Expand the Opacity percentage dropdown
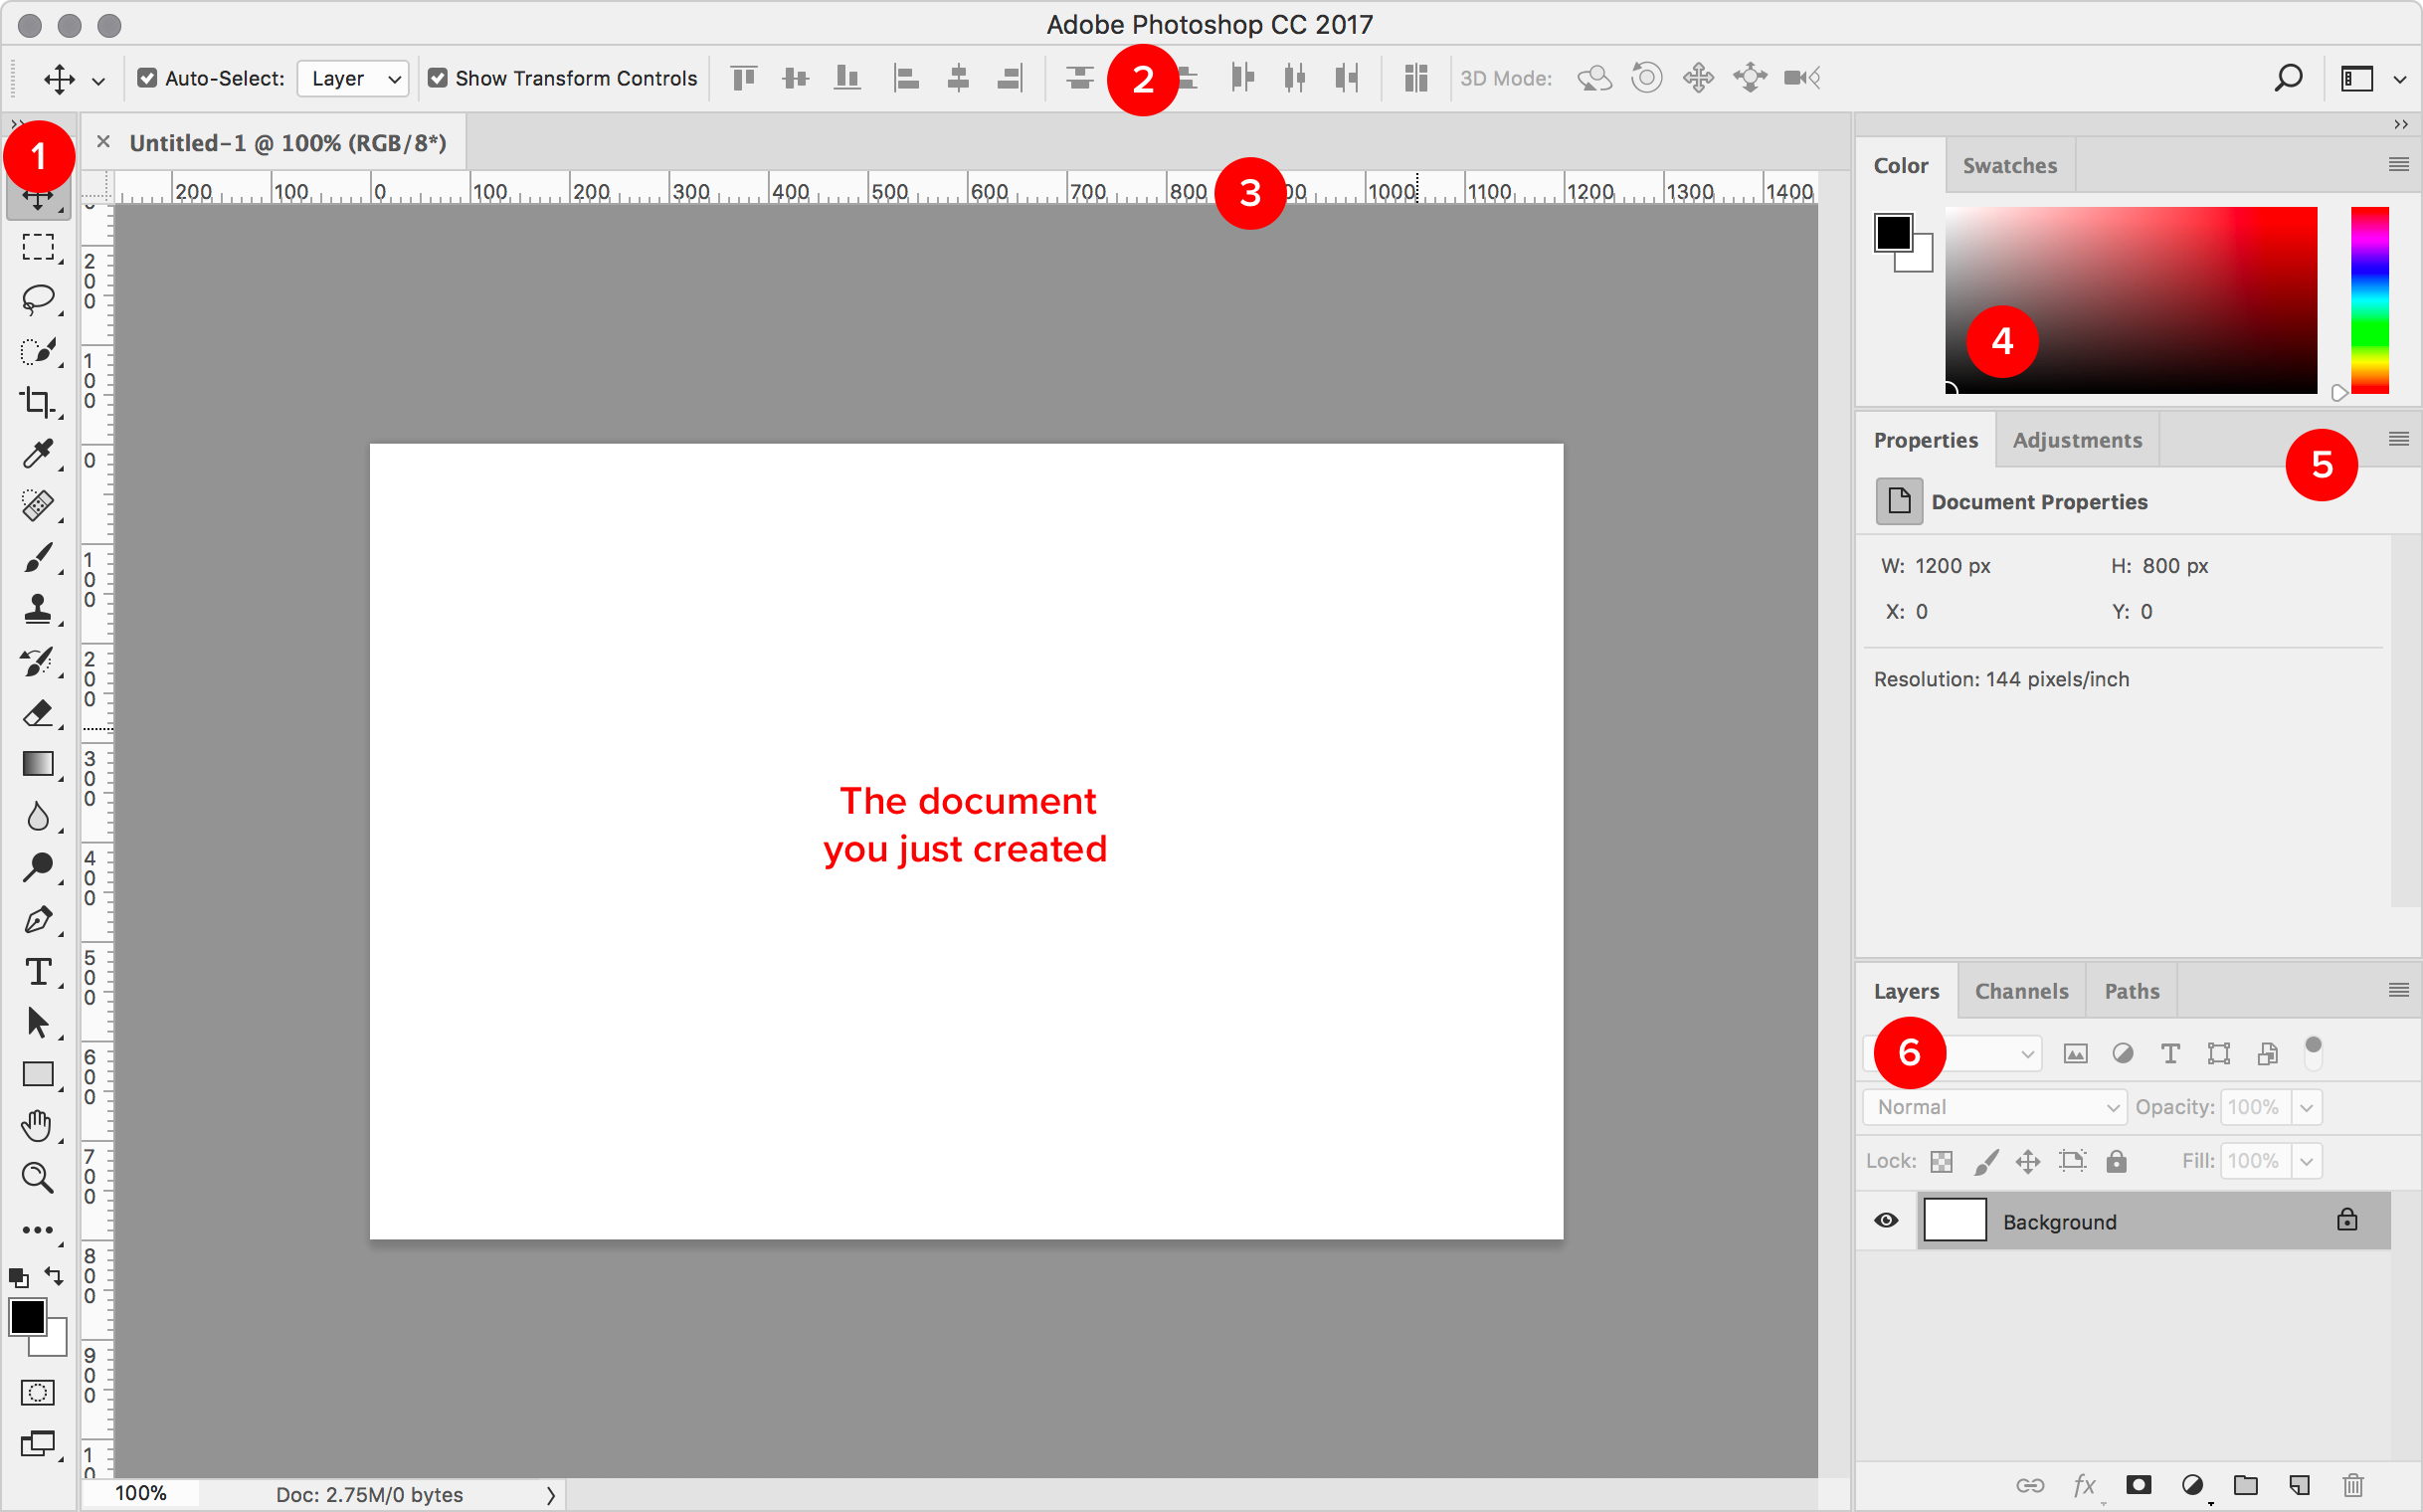The image size is (2423, 1512). point(2310,1106)
